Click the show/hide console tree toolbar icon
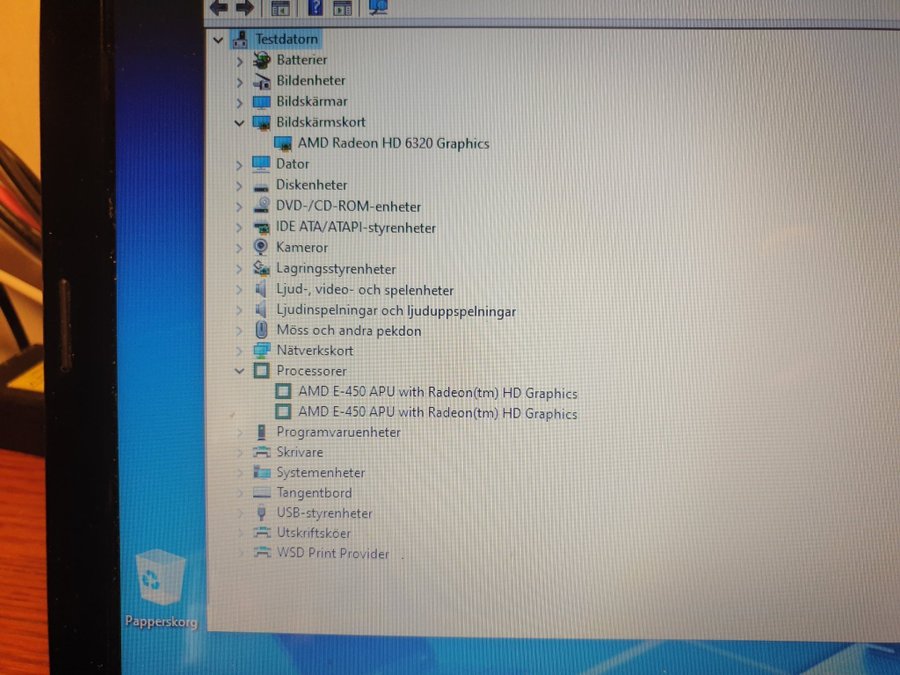Image resolution: width=900 pixels, height=675 pixels. point(280,8)
